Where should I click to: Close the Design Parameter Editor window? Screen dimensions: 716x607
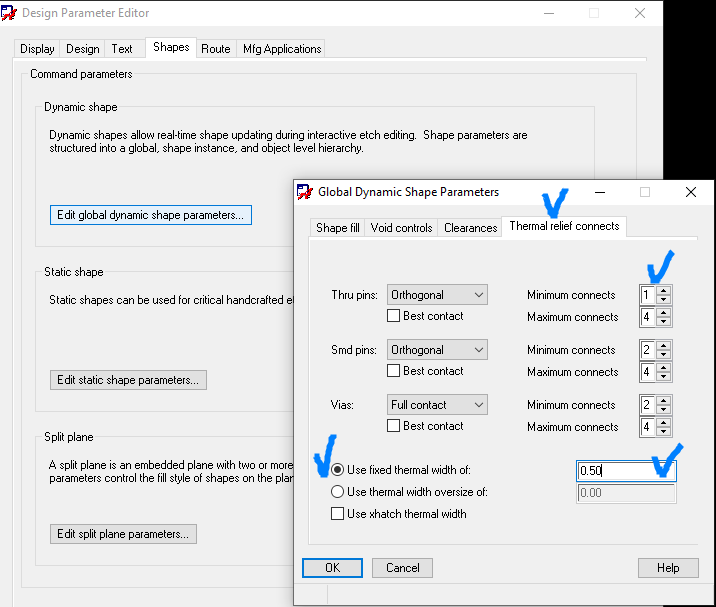pyautogui.click(x=640, y=13)
